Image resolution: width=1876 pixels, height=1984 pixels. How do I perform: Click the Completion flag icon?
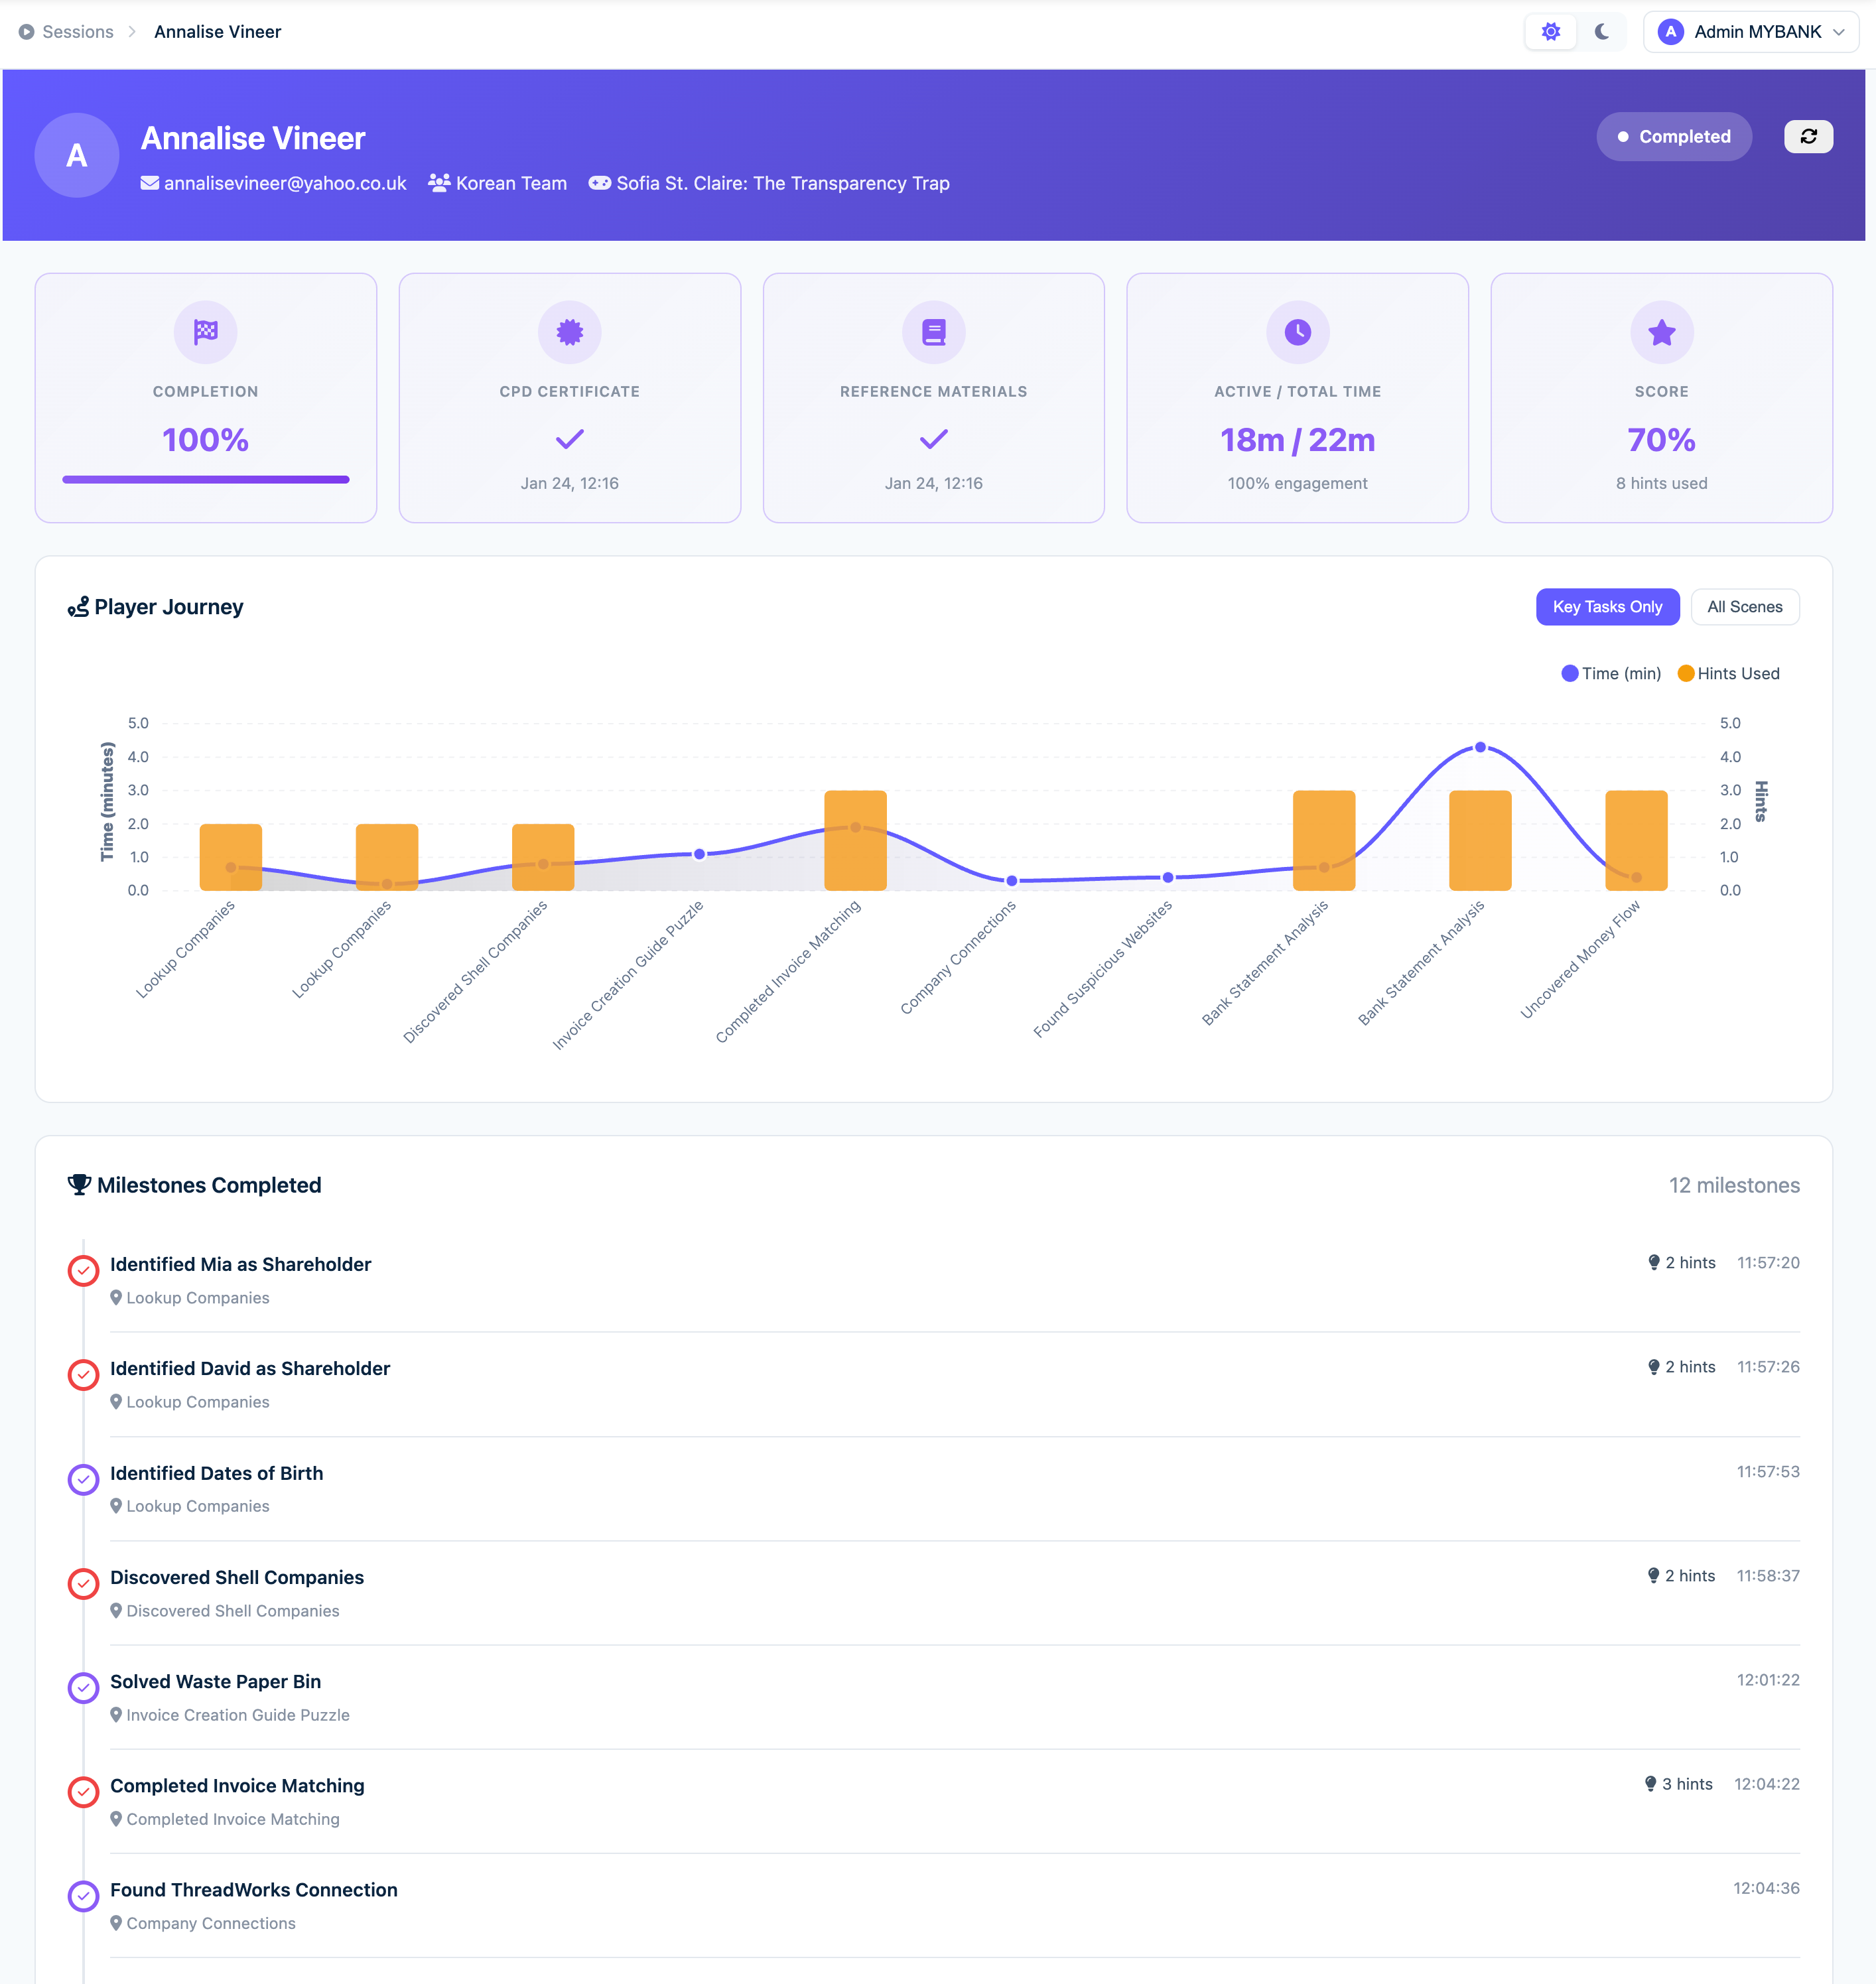[x=206, y=332]
